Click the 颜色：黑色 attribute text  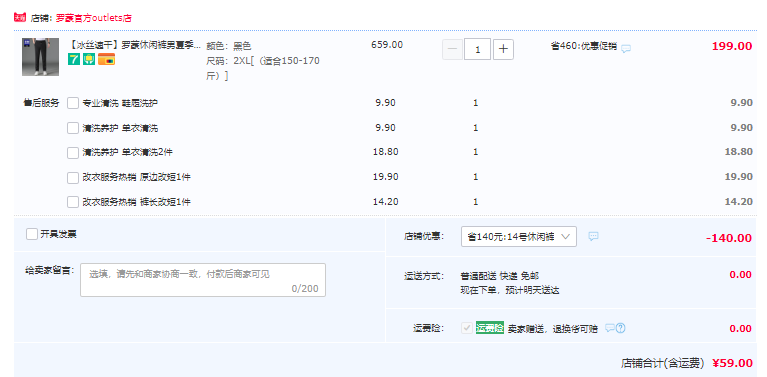click(229, 46)
